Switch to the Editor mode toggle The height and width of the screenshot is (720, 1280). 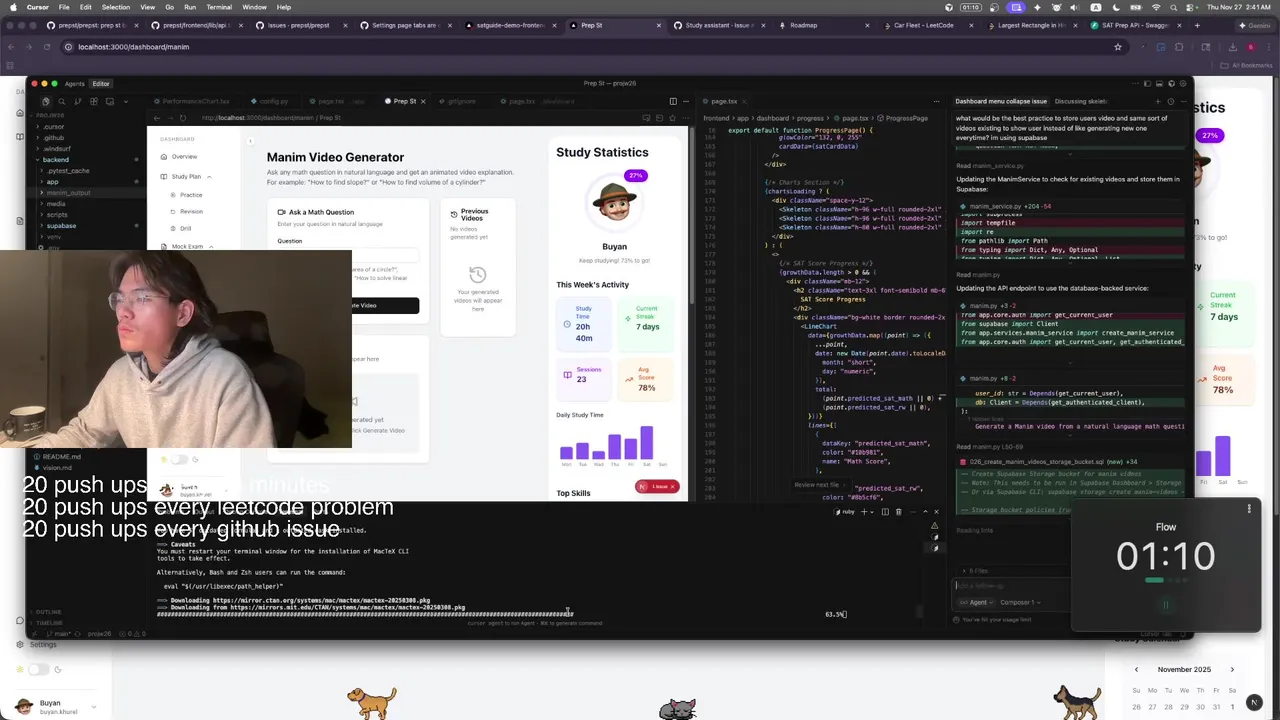101,84
